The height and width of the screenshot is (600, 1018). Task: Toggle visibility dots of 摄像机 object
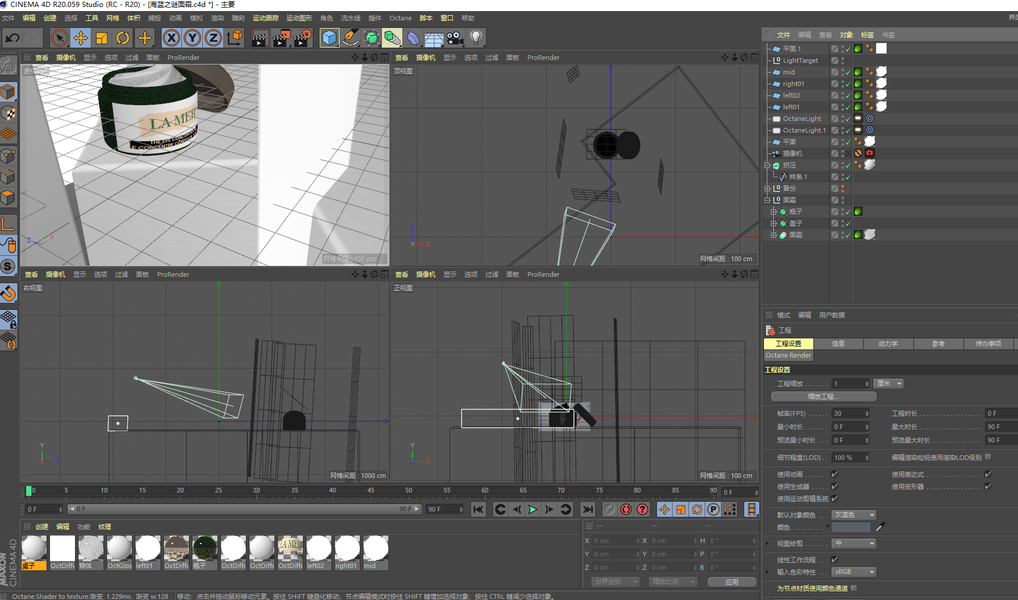(843, 154)
